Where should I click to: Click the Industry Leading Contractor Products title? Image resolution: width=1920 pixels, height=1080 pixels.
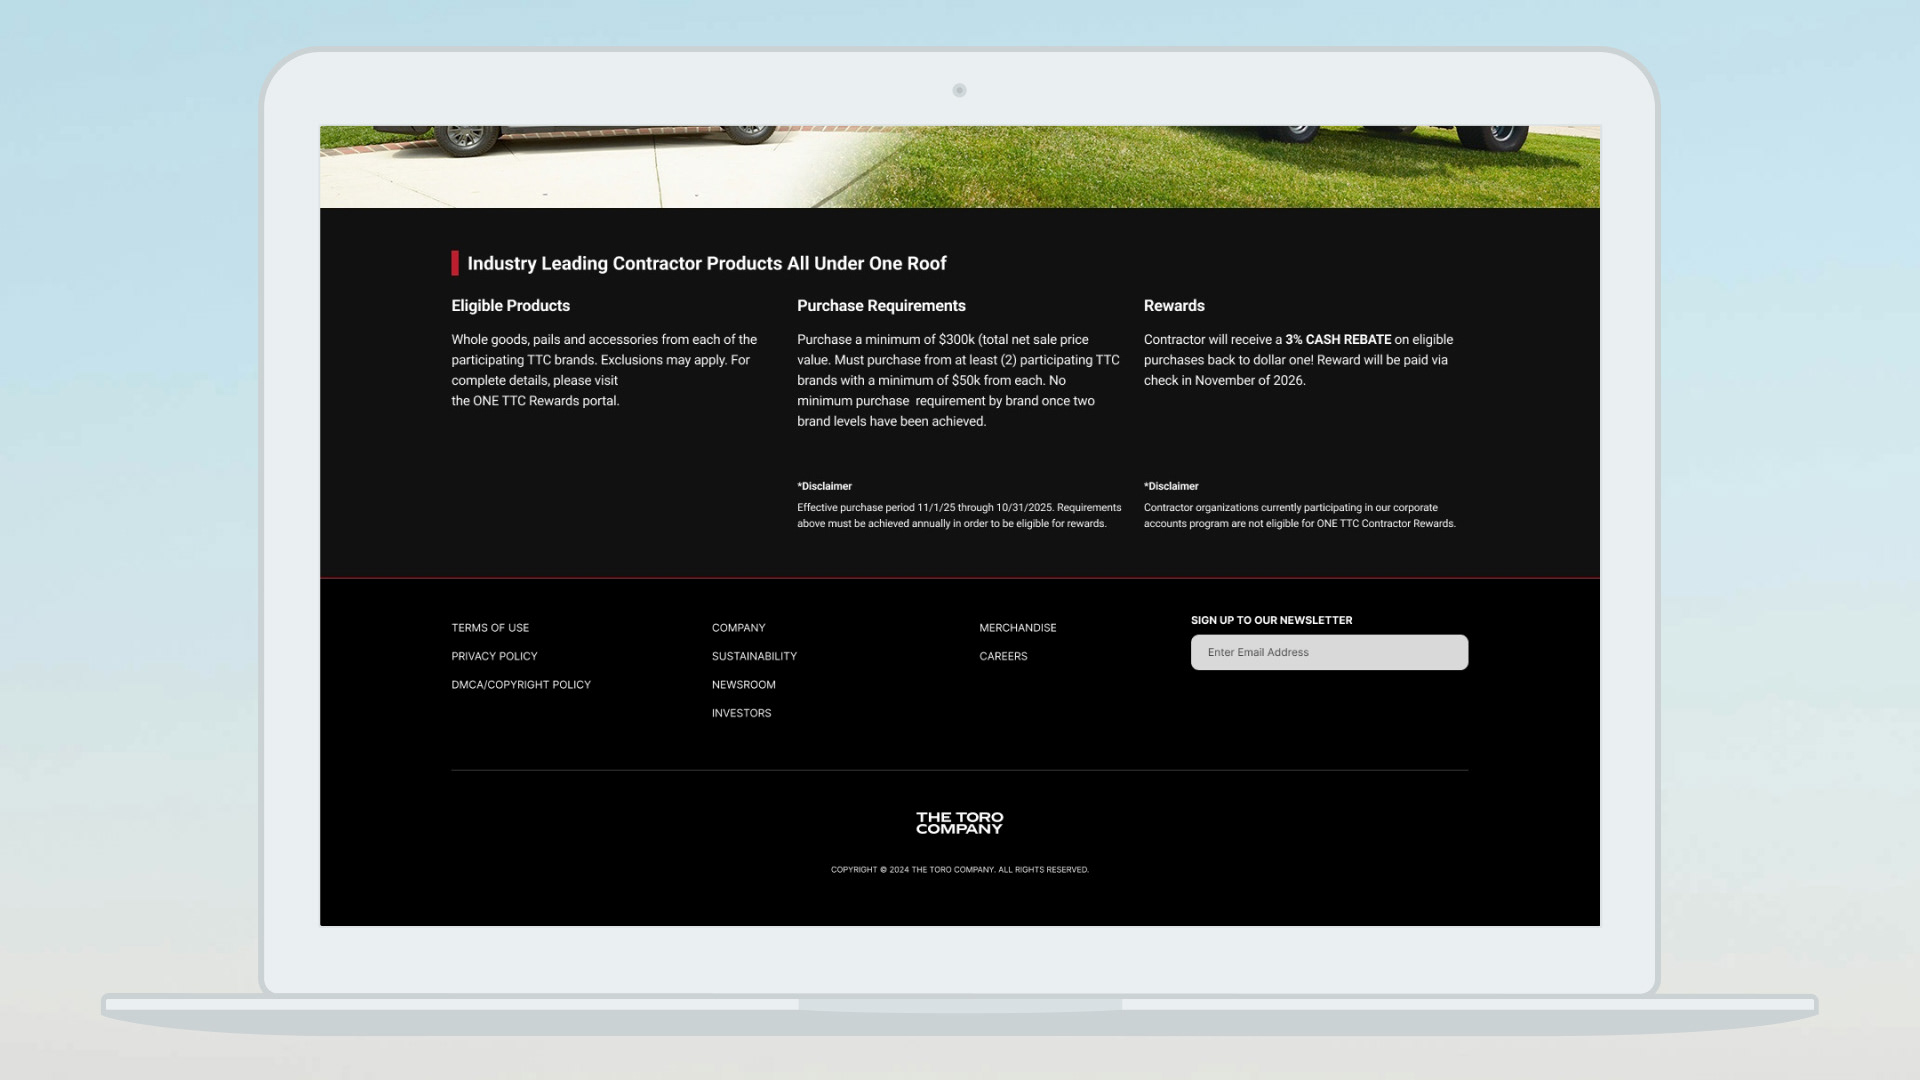tap(706, 263)
